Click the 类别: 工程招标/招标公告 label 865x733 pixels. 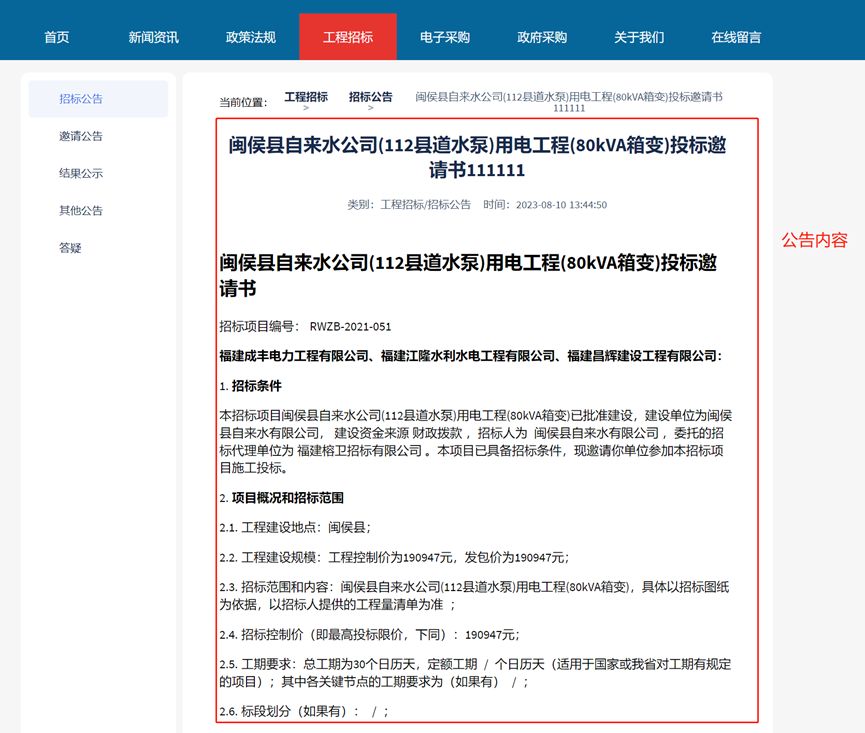click(409, 205)
